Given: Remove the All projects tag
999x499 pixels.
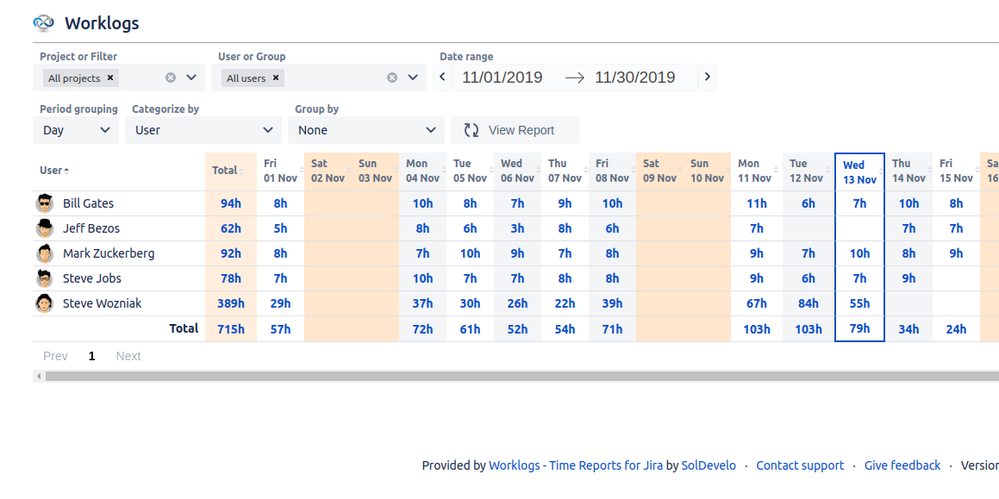Looking at the screenshot, I should click(110, 78).
